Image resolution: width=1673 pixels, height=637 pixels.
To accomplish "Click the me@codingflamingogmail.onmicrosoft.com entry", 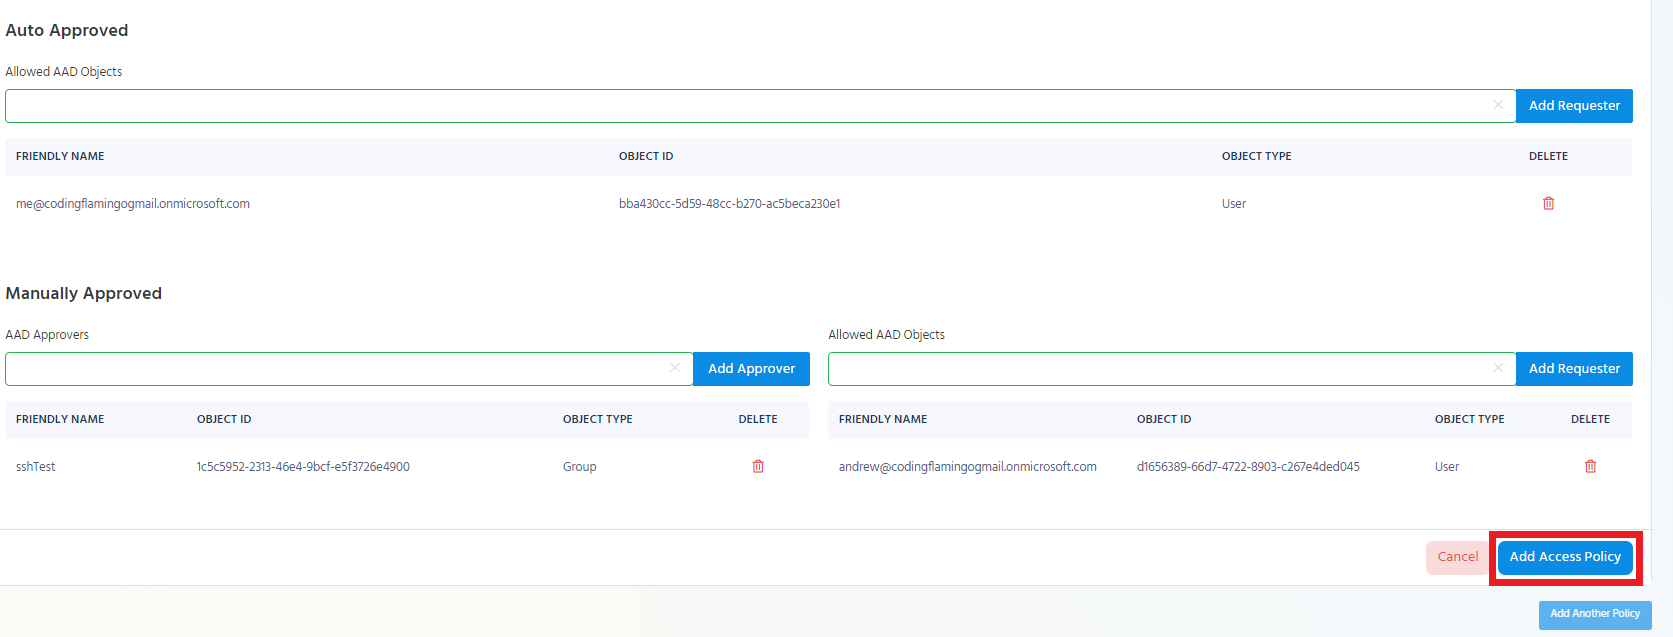I will (133, 204).
